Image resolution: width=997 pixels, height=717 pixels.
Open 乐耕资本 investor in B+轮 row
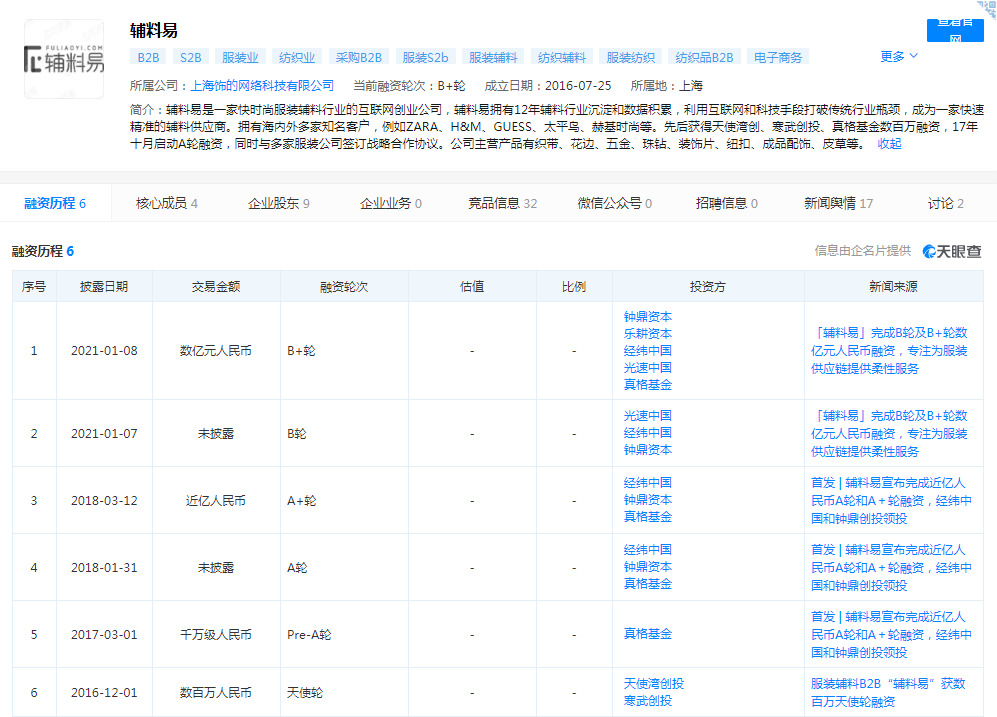(647, 334)
